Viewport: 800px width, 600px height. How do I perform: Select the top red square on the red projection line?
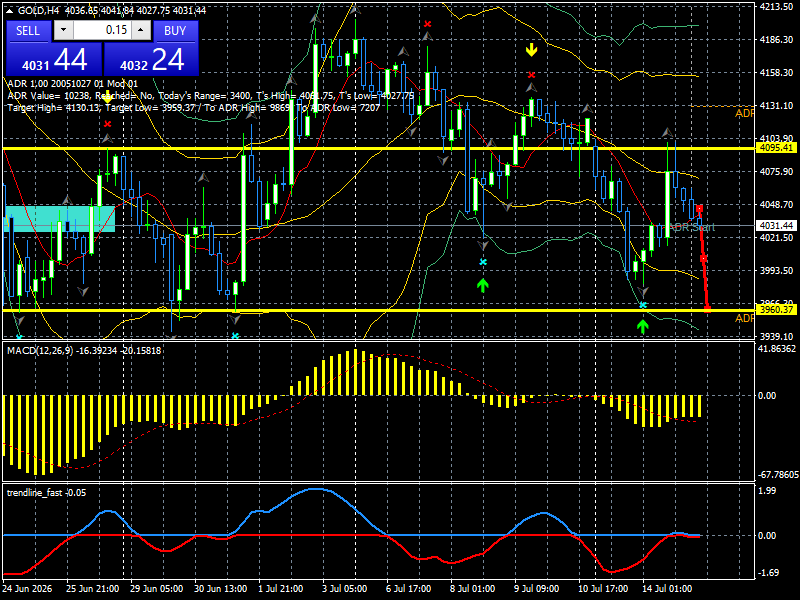(699, 209)
